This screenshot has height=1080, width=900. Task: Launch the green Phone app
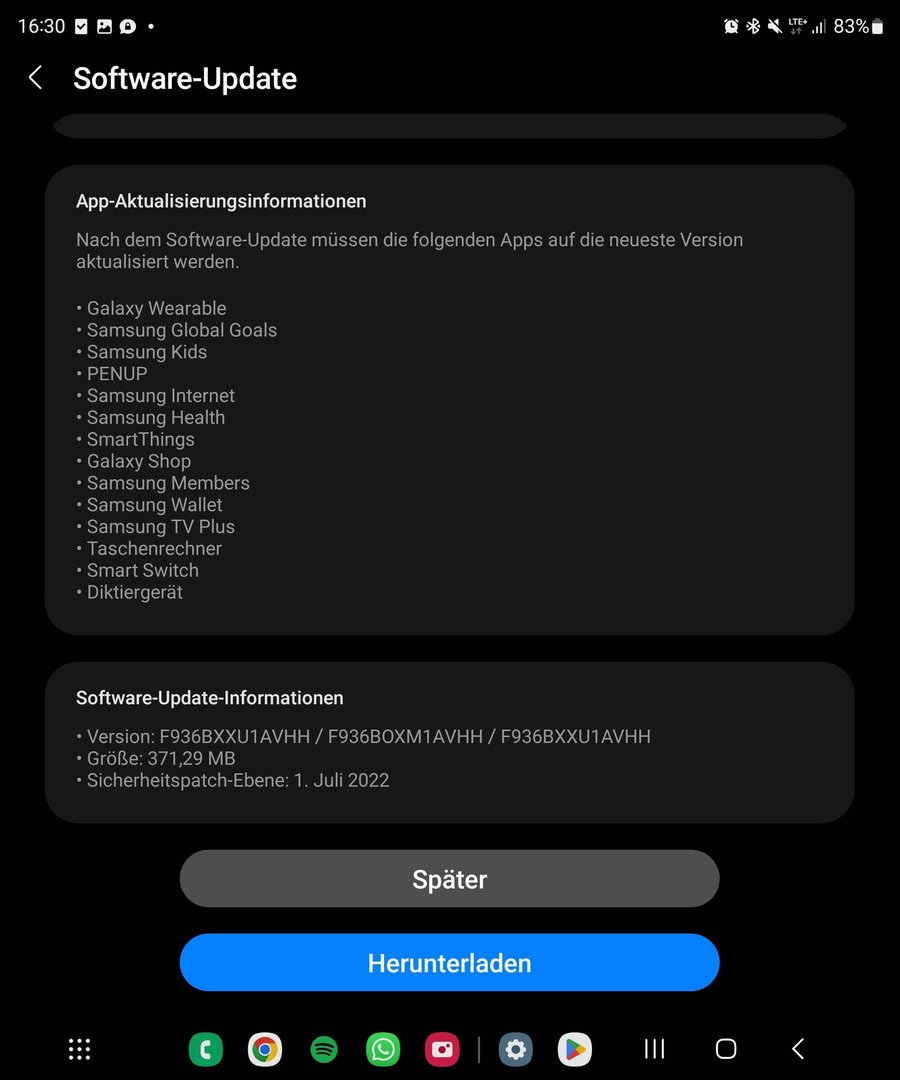pyautogui.click(x=205, y=1049)
